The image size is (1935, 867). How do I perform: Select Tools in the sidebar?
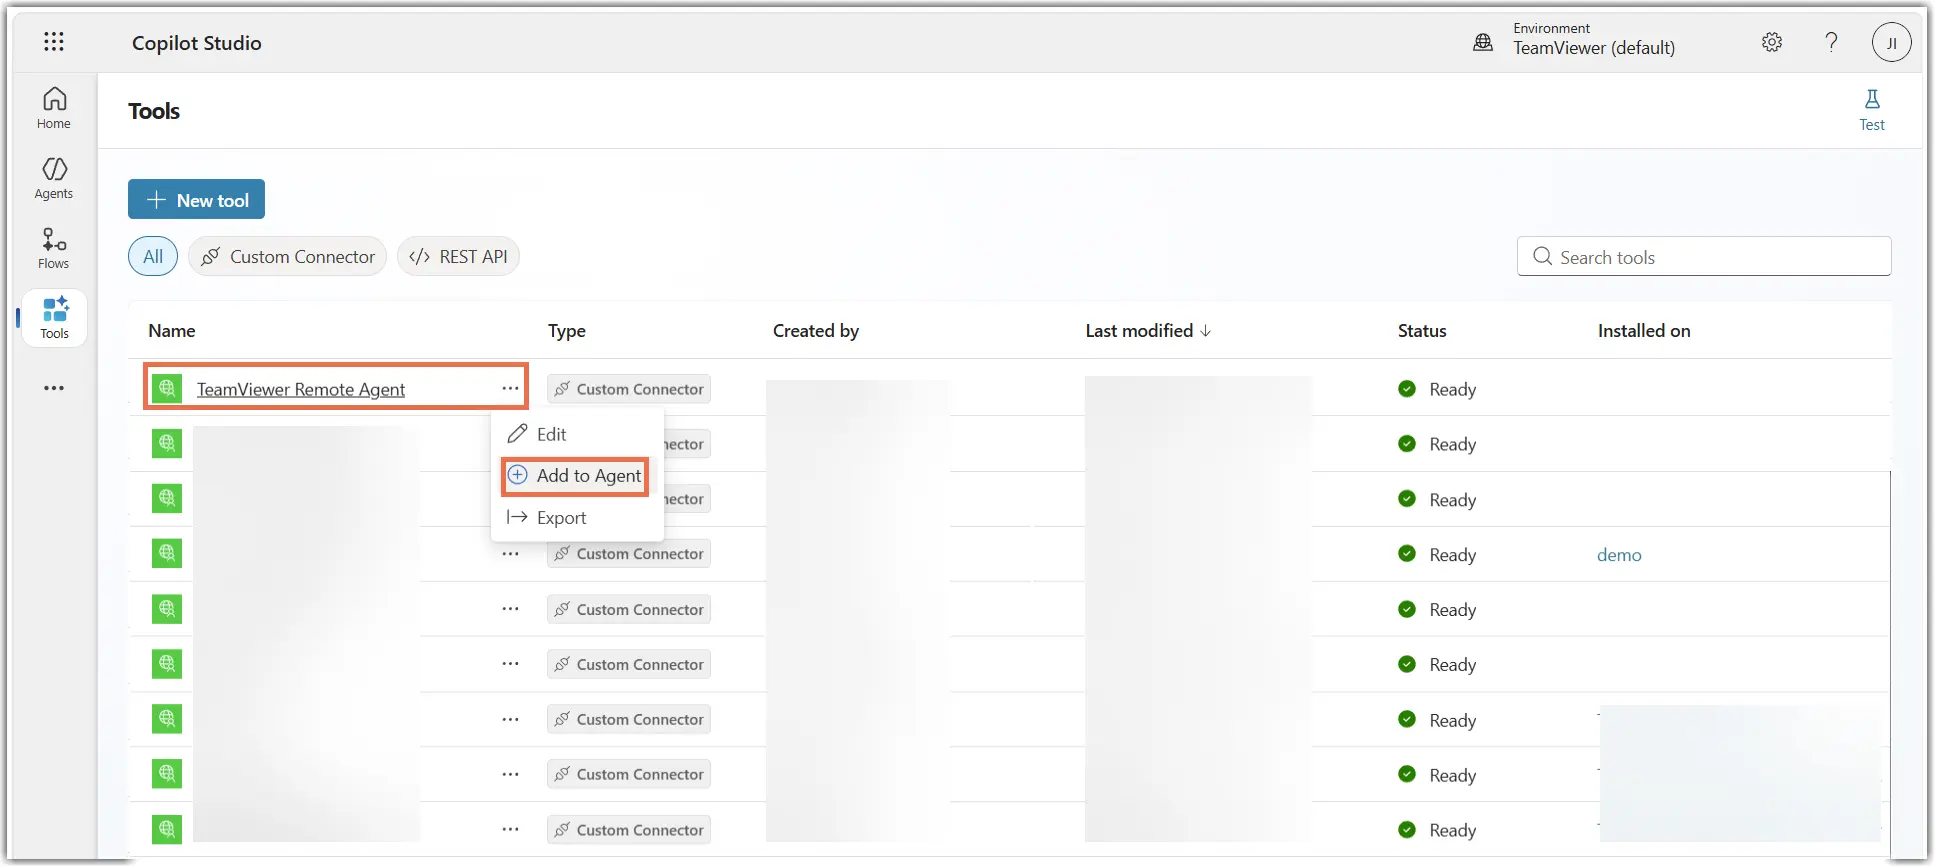(54, 318)
